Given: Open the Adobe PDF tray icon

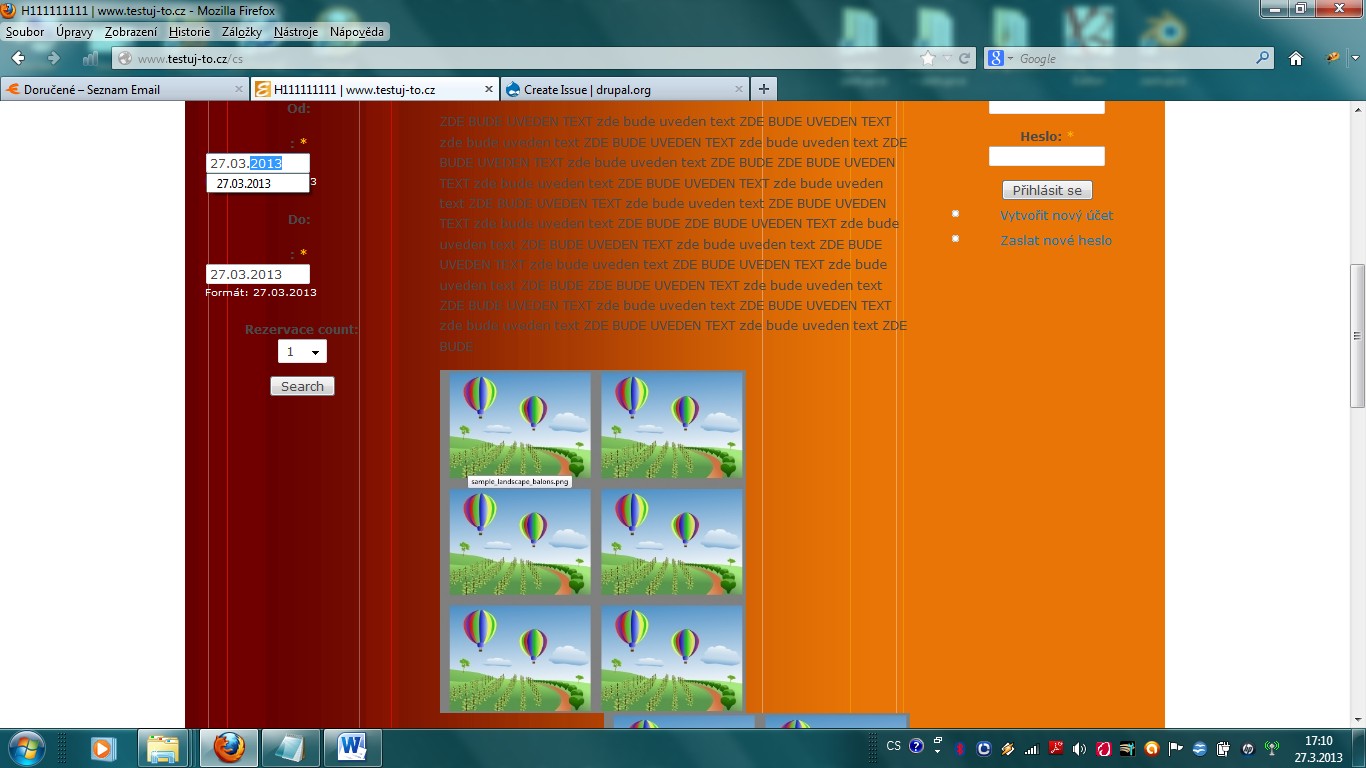Looking at the screenshot, I should (1055, 748).
